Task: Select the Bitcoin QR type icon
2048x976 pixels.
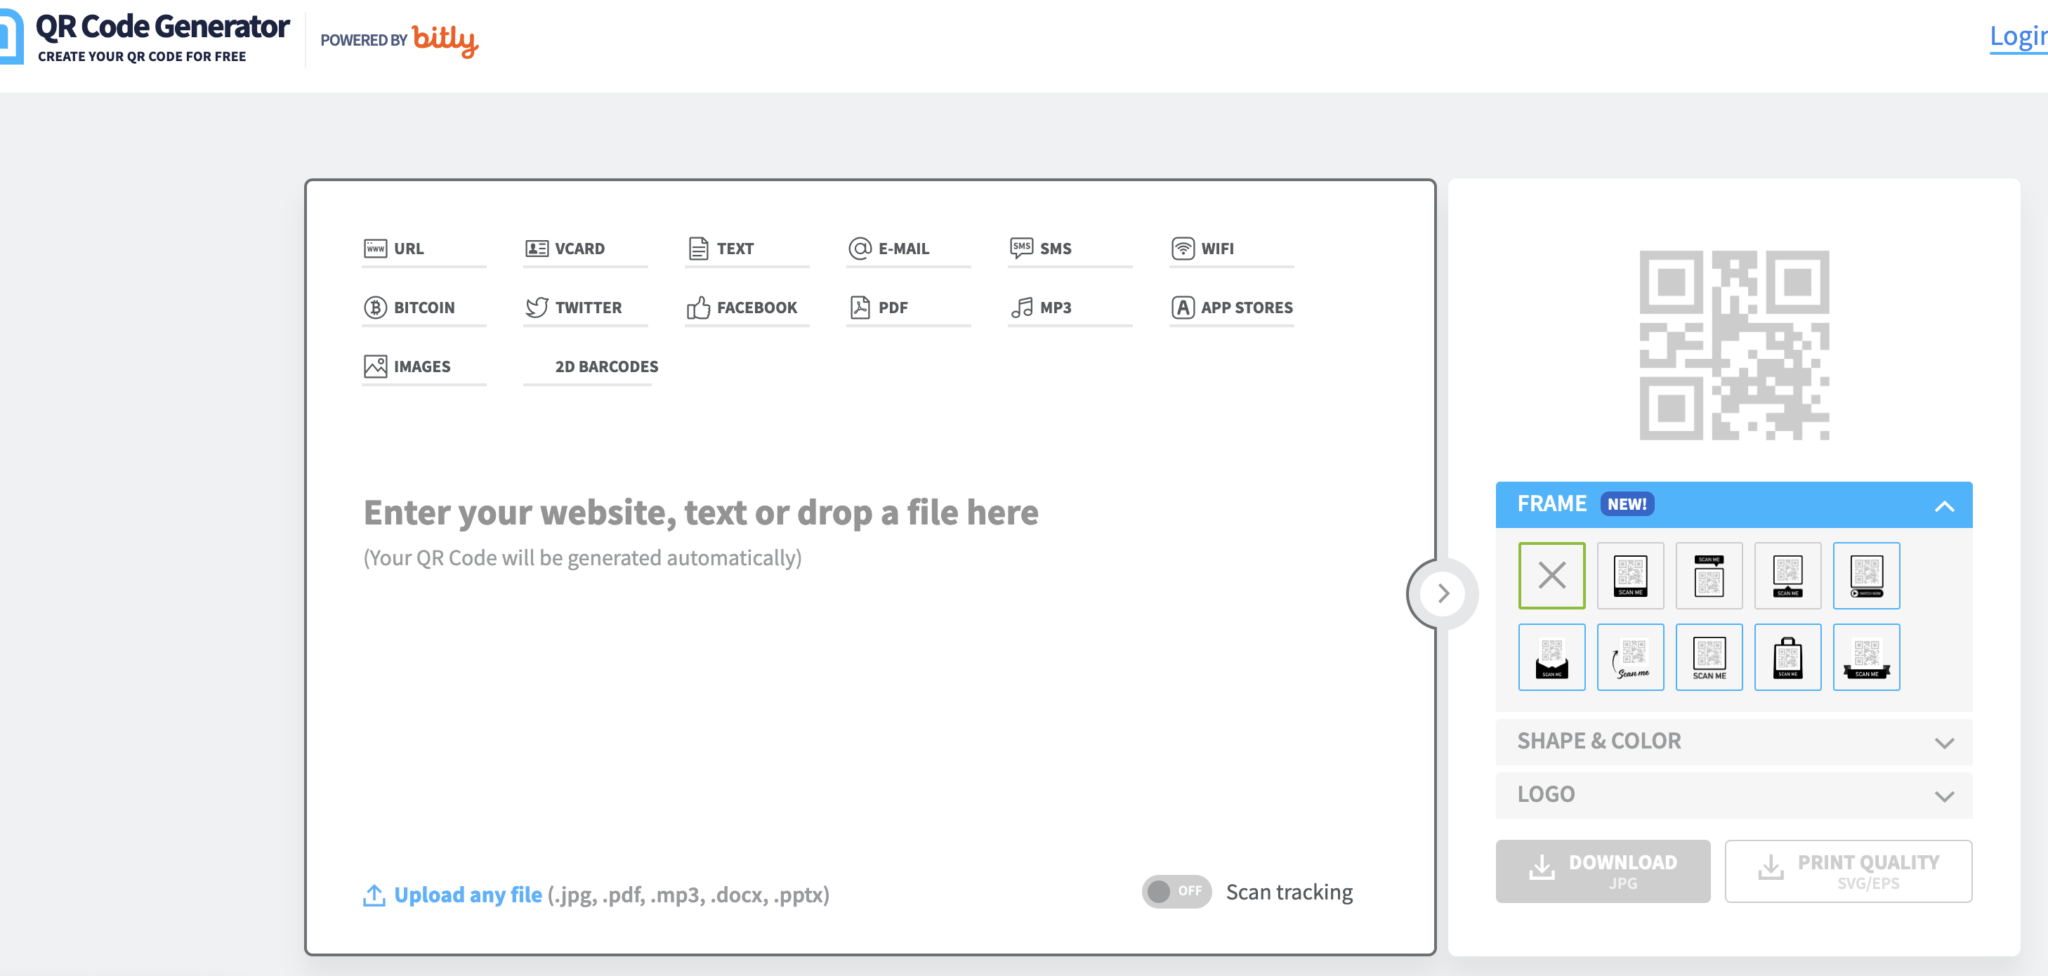Action: tap(375, 308)
